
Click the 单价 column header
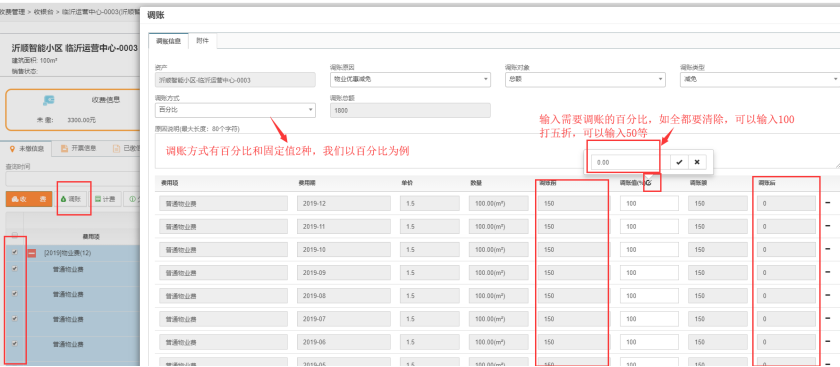pos(407,183)
